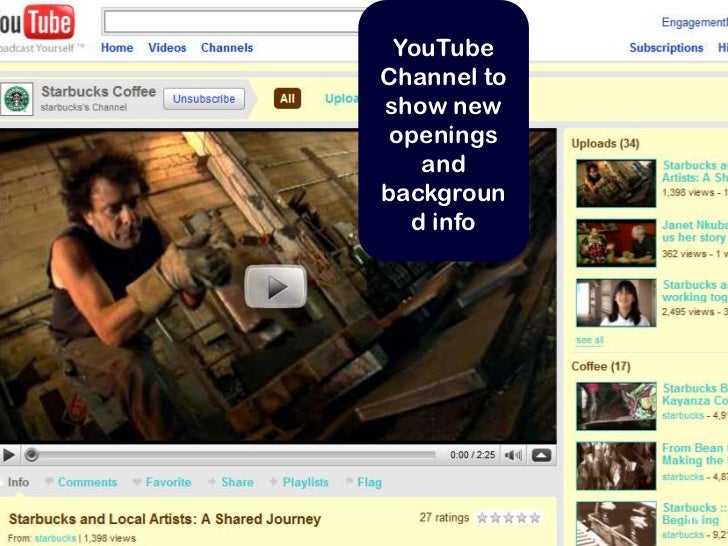Image resolution: width=728 pixels, height=546 pixels.
Task: Open first Uploads thumbnail with sculptor
Action: 616,183
